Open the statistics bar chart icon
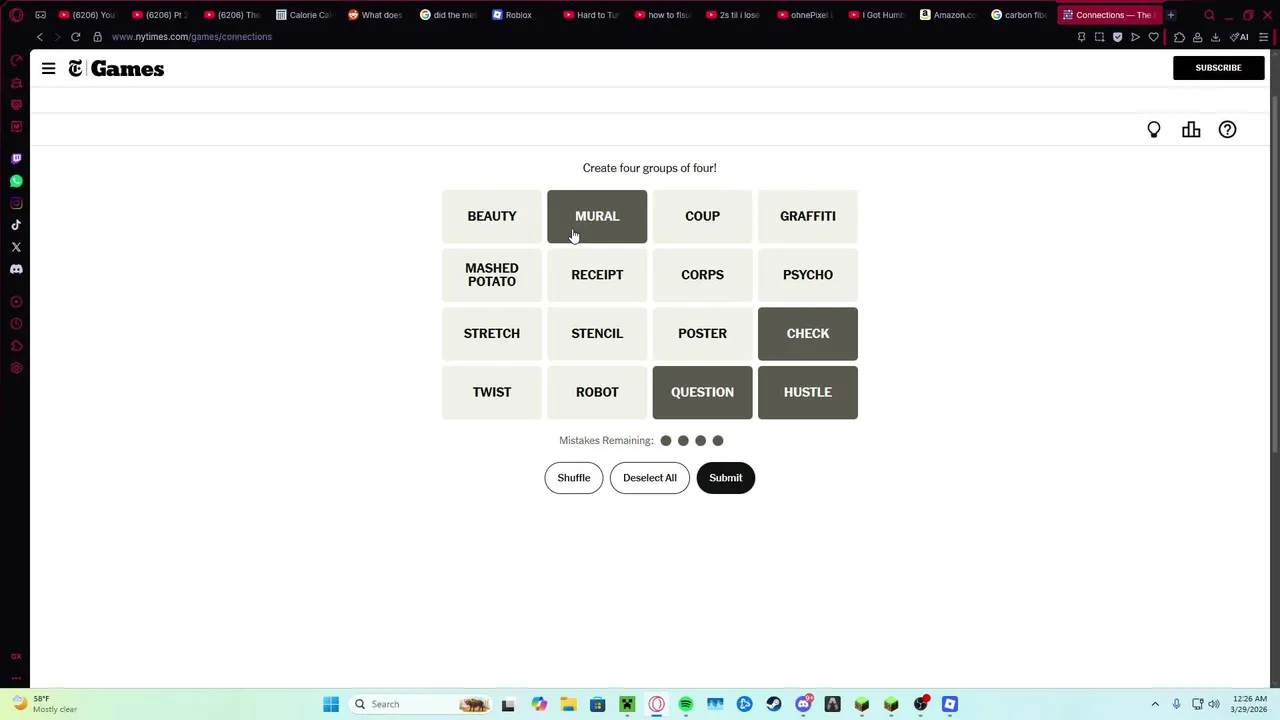 [1191, 130]
